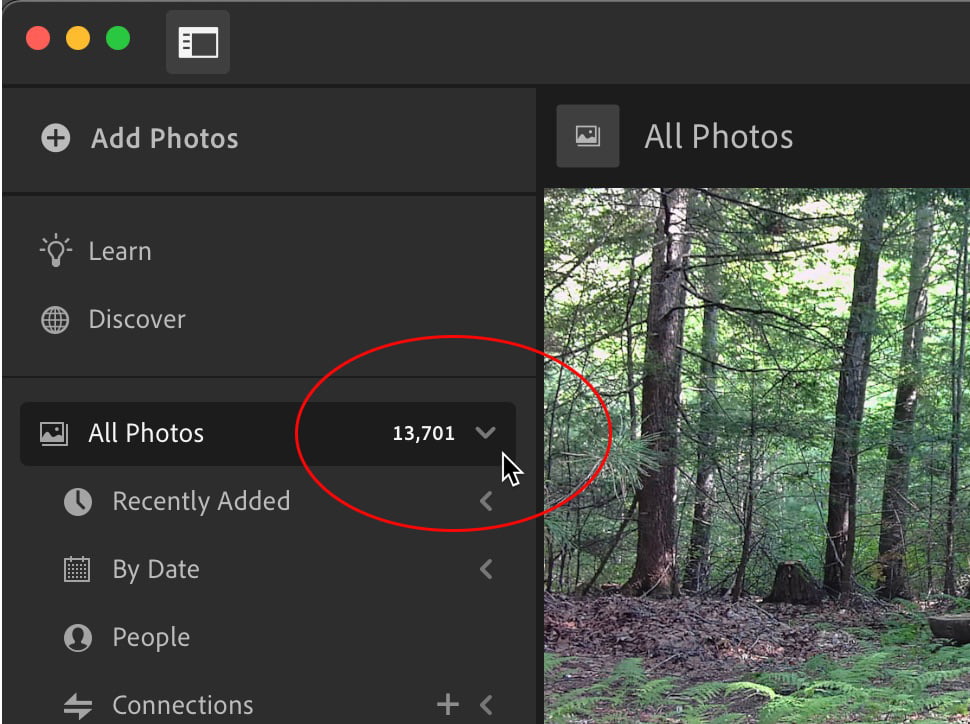Click the All Photos header picture icon
This screenshot has height=724, width=970.
click(588, 136)
